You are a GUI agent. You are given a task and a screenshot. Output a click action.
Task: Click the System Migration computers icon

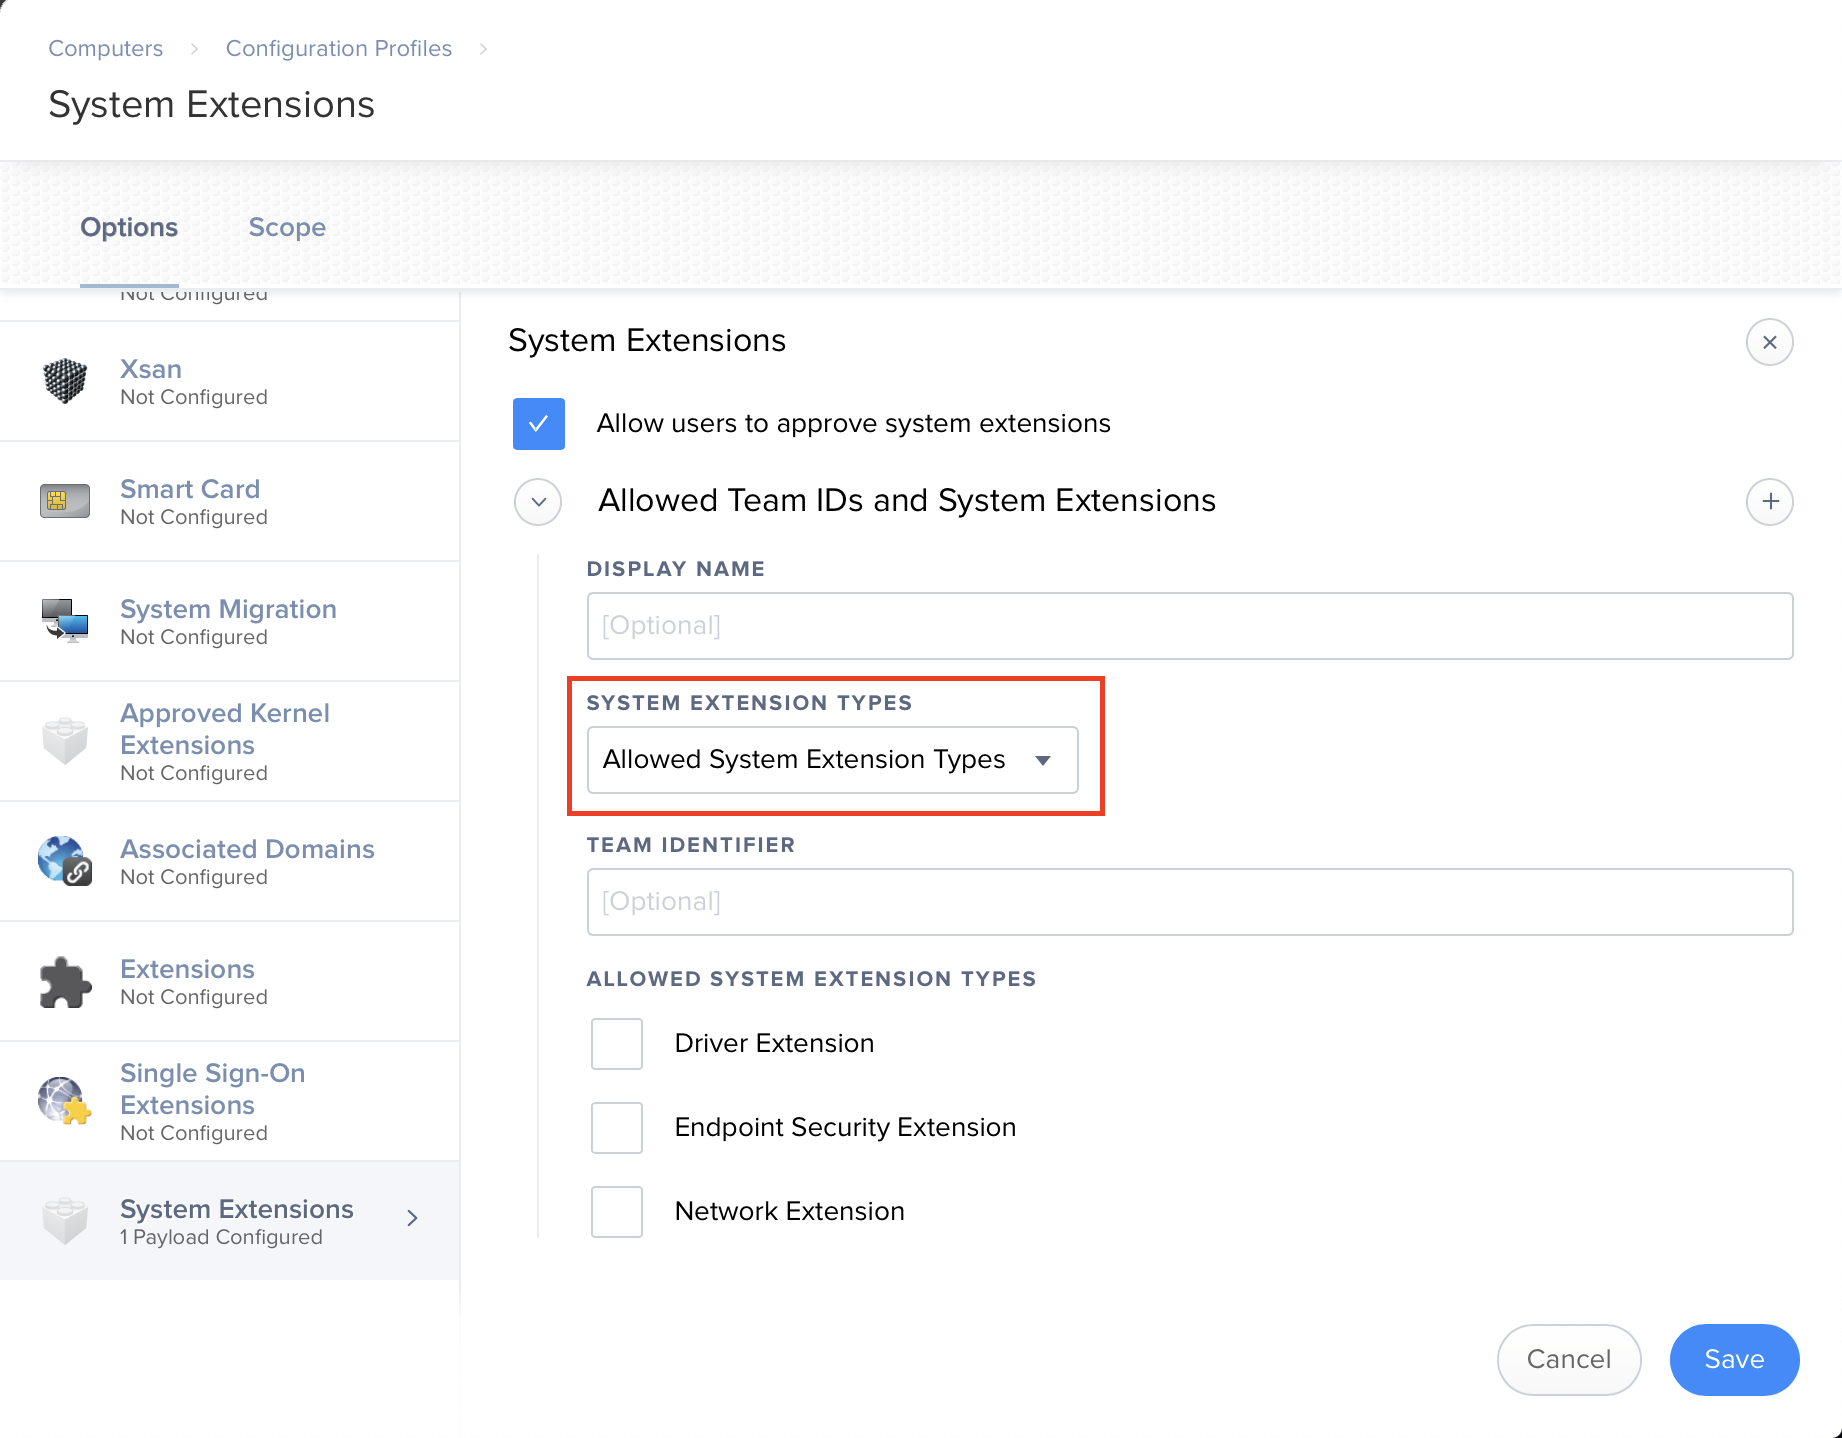click(x=65, y=621)
